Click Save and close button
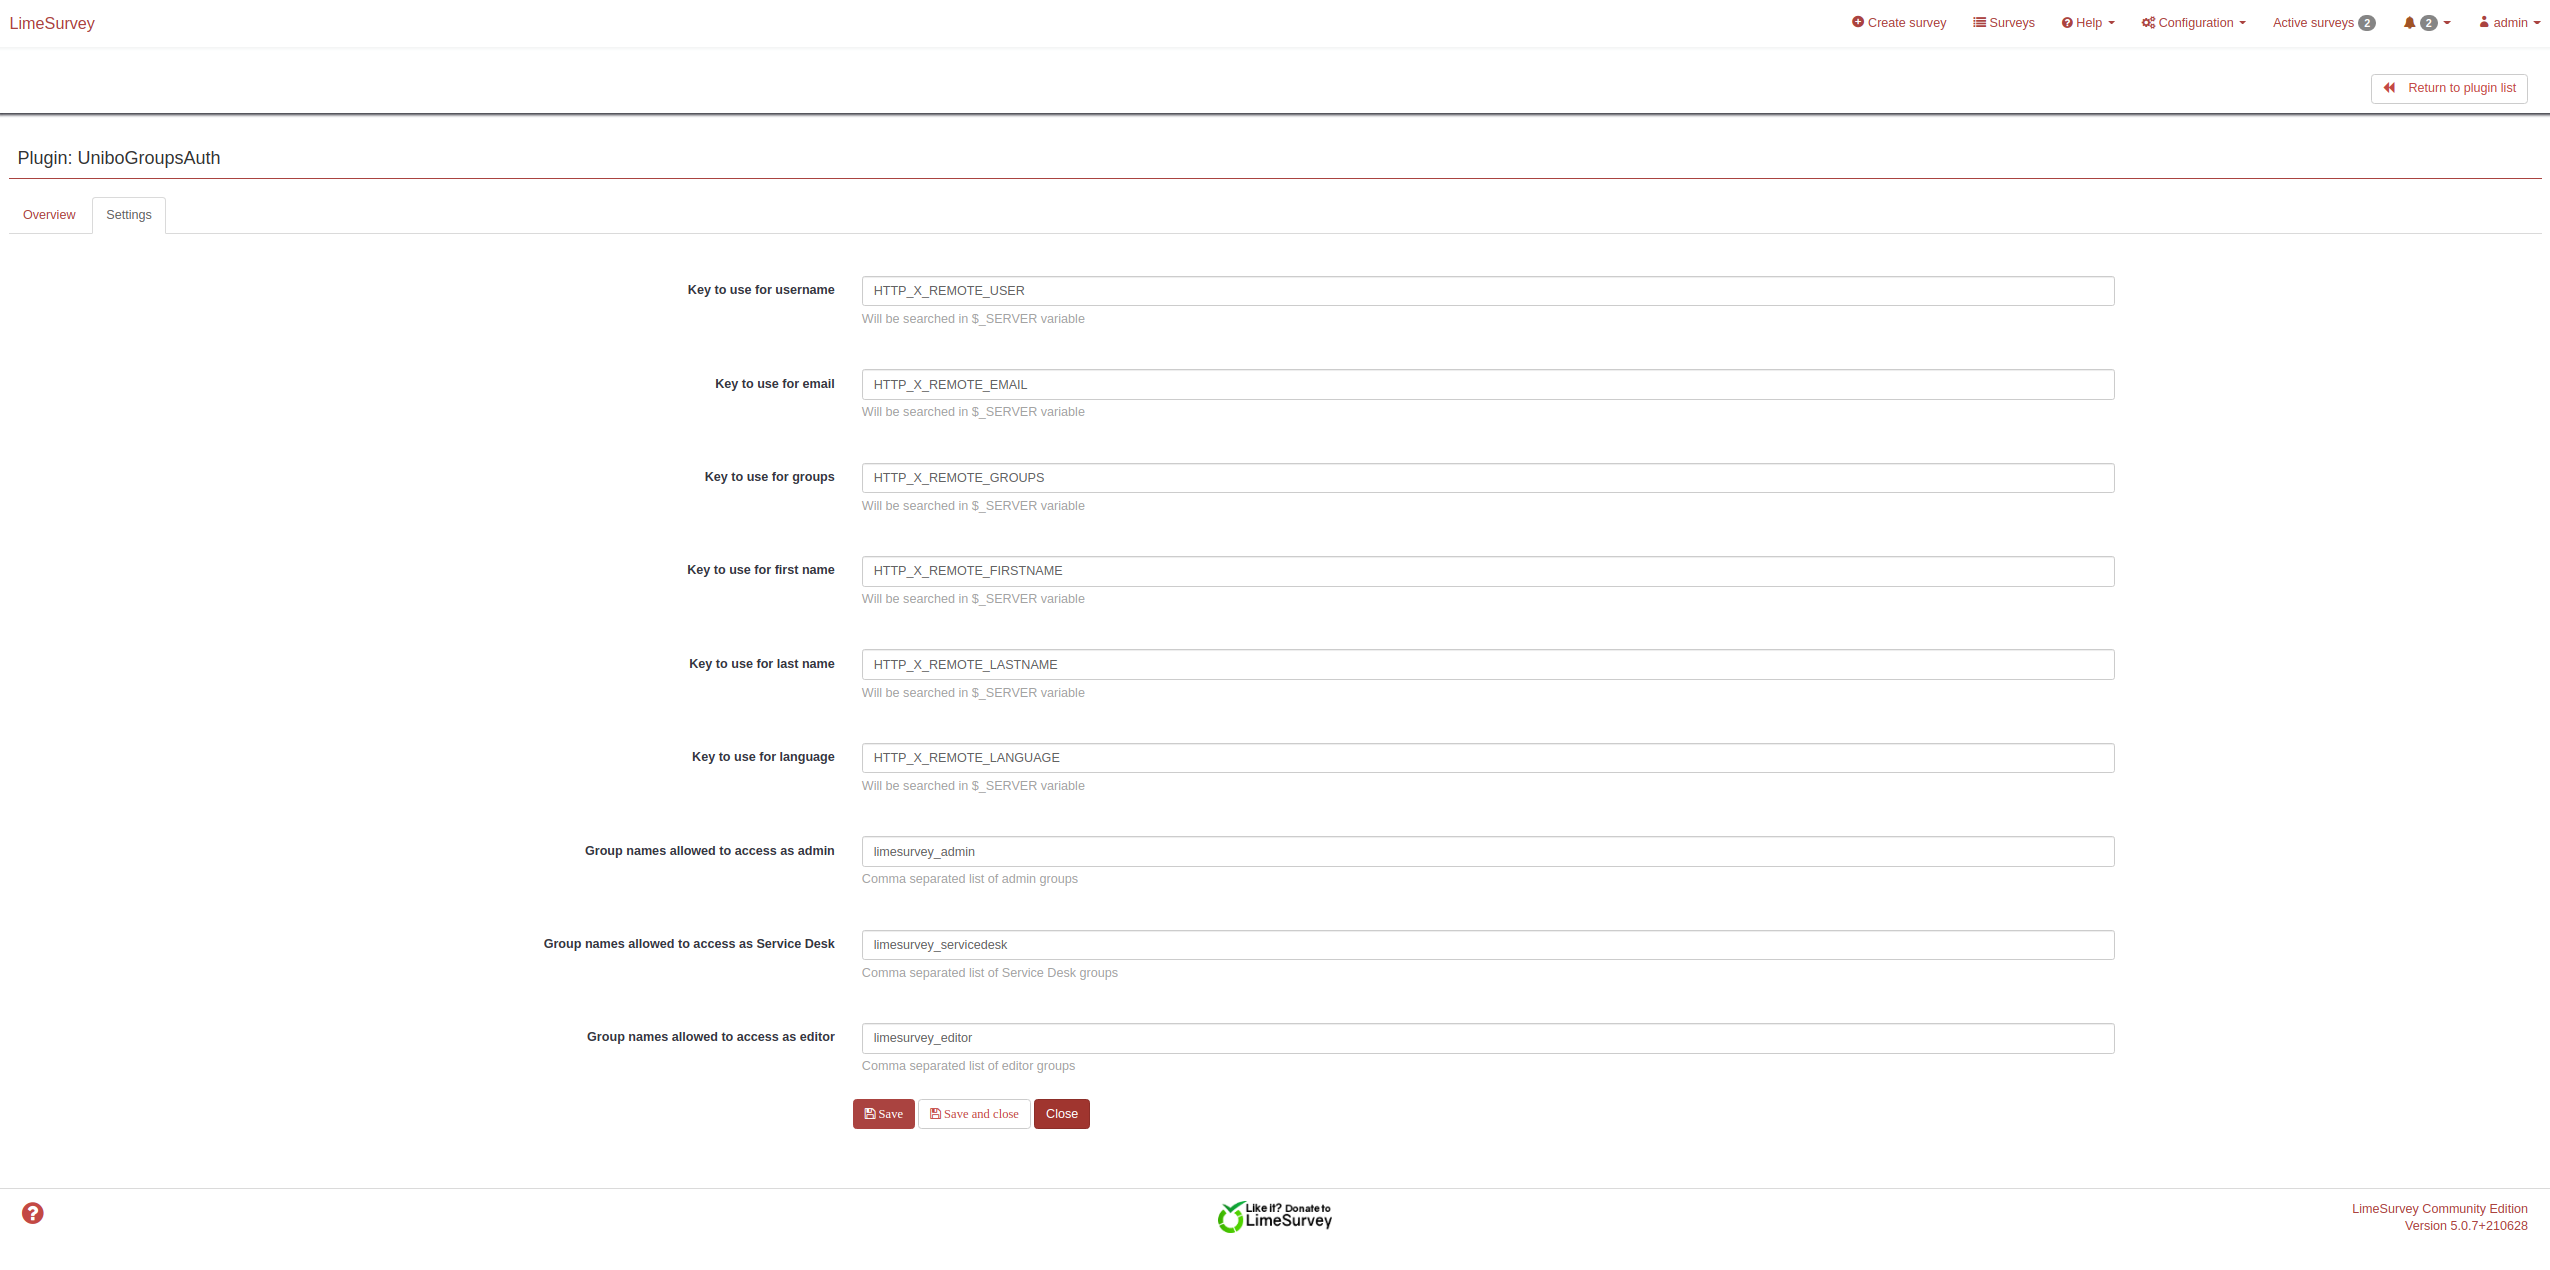 (x=974, y=1114)
